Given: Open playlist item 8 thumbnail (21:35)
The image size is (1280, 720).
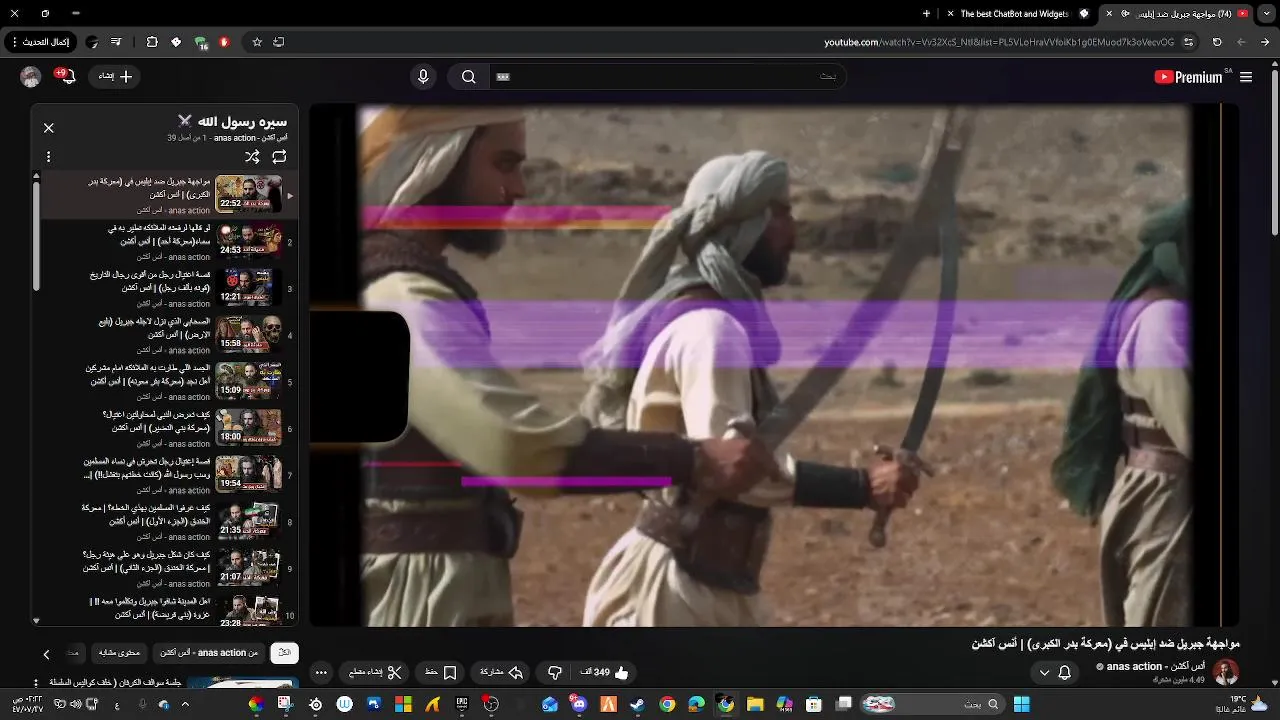Looking at the screenshot, I should point(249,521).
